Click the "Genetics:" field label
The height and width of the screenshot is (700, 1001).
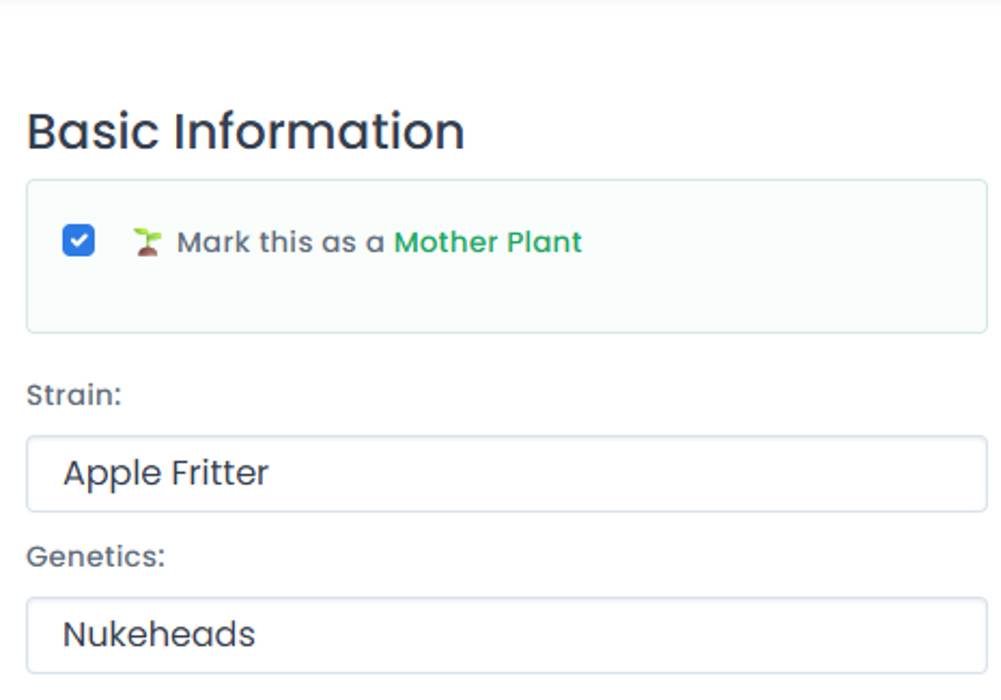[95, 556]
